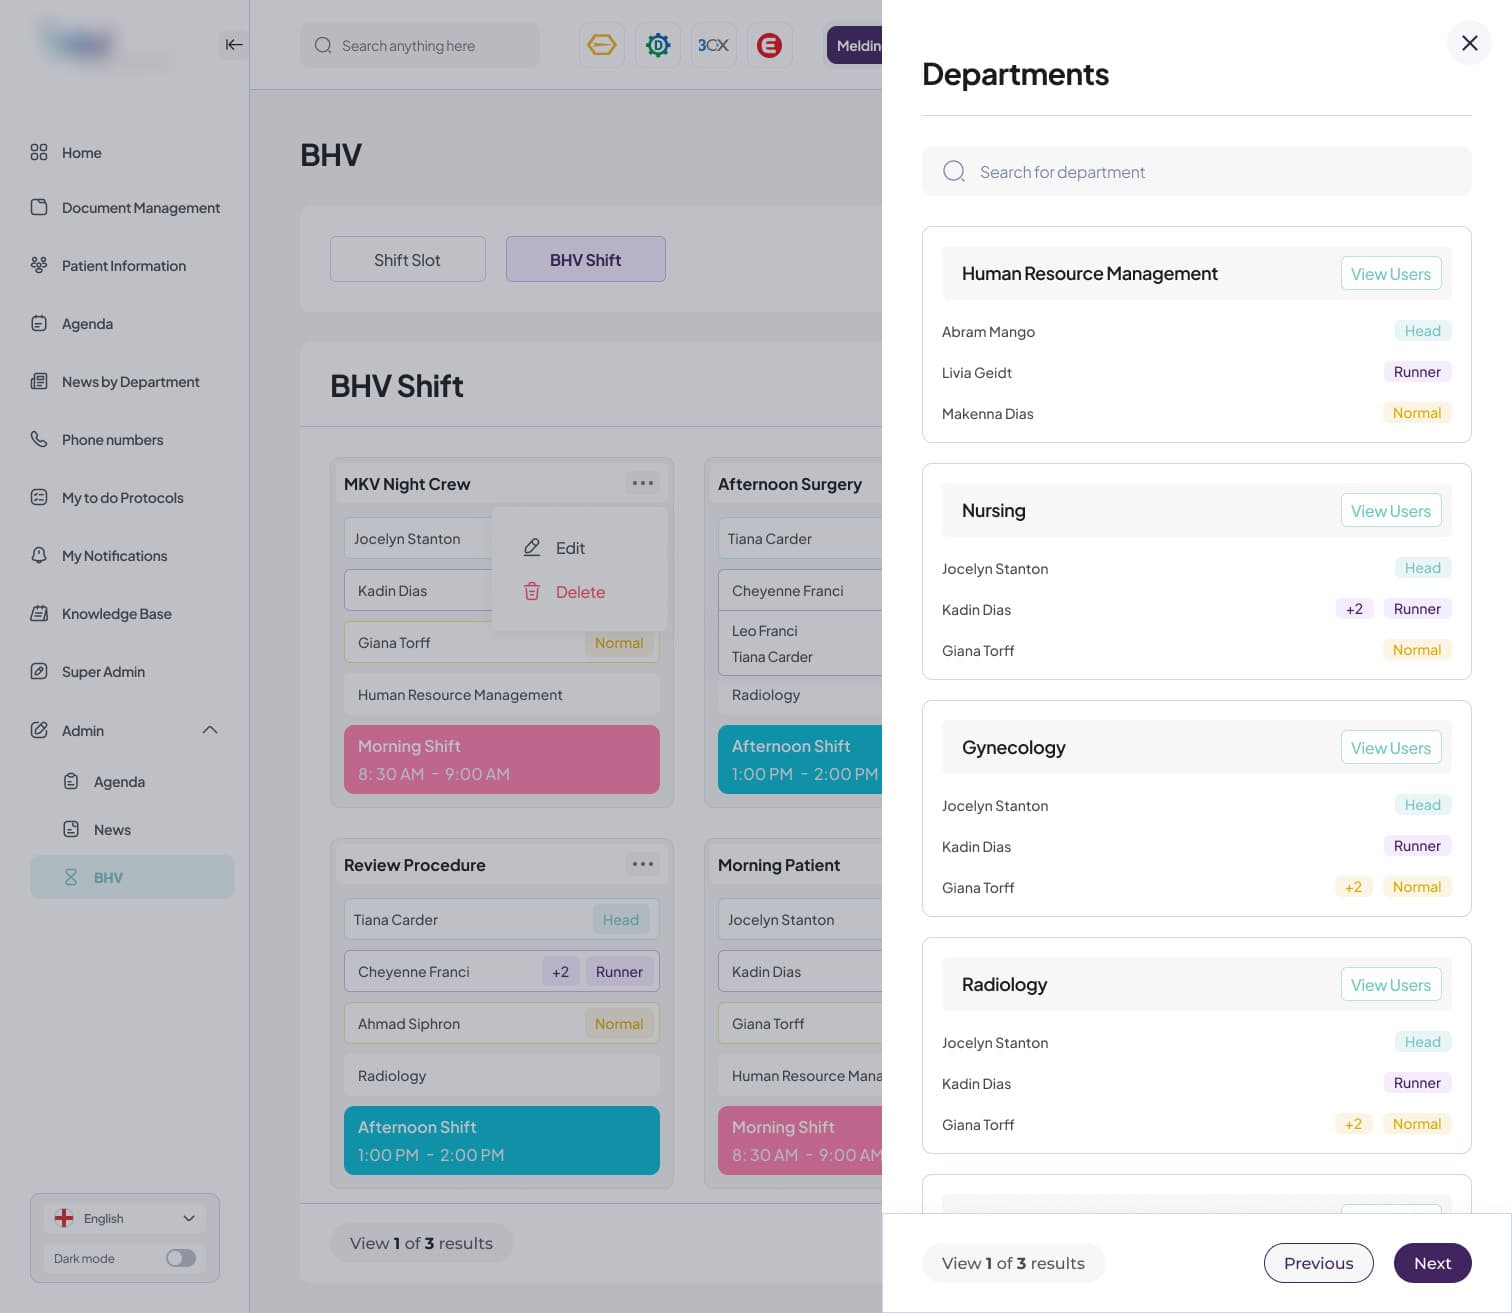Image resolution: width=1512 pixels, height=1313 pixels.
Task: Go to the Next departments page
Action: (1432, 1263)
